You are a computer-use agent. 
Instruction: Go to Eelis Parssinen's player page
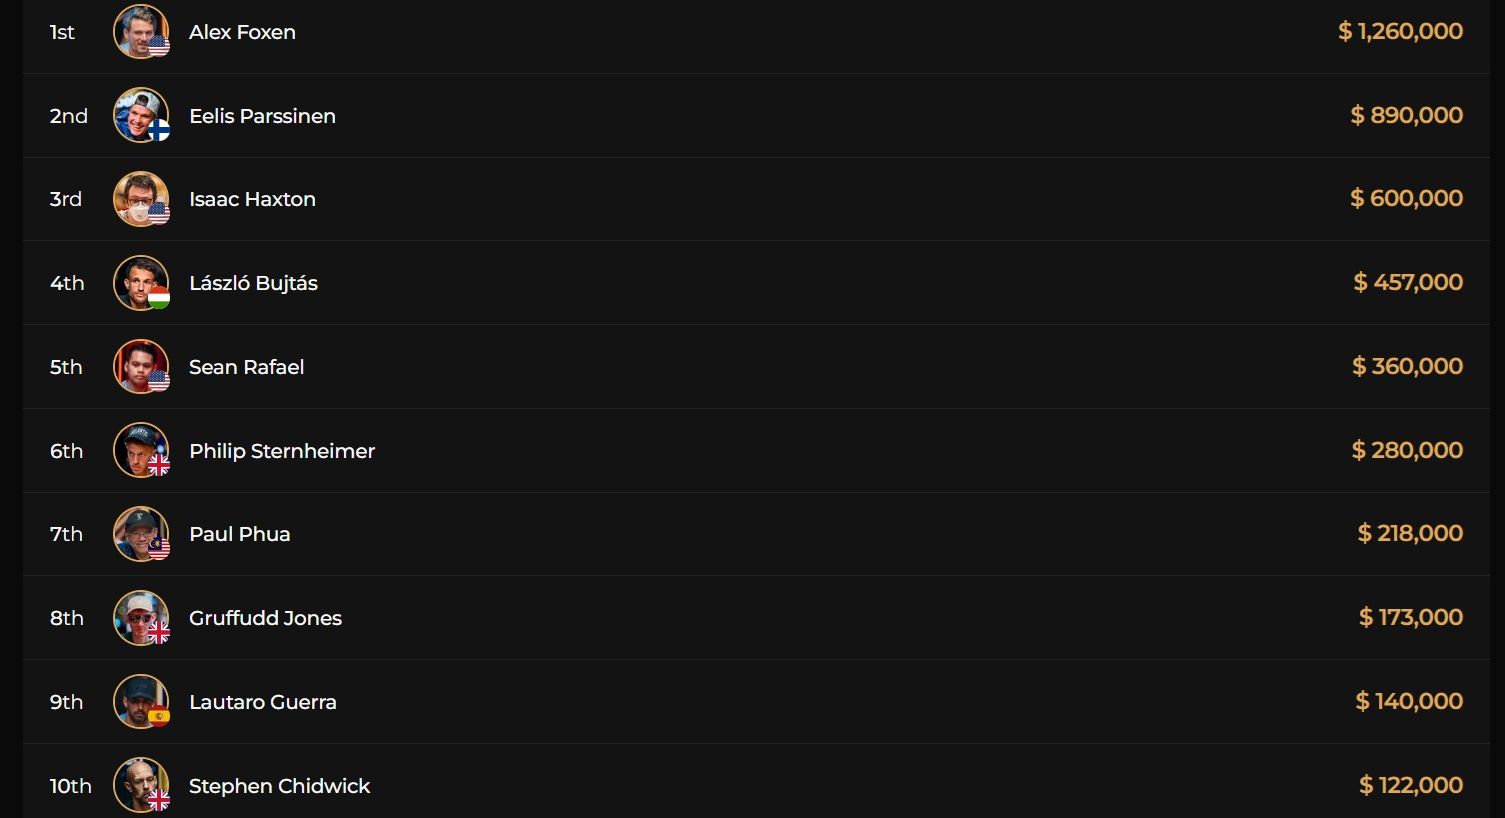tap(262, 116)
